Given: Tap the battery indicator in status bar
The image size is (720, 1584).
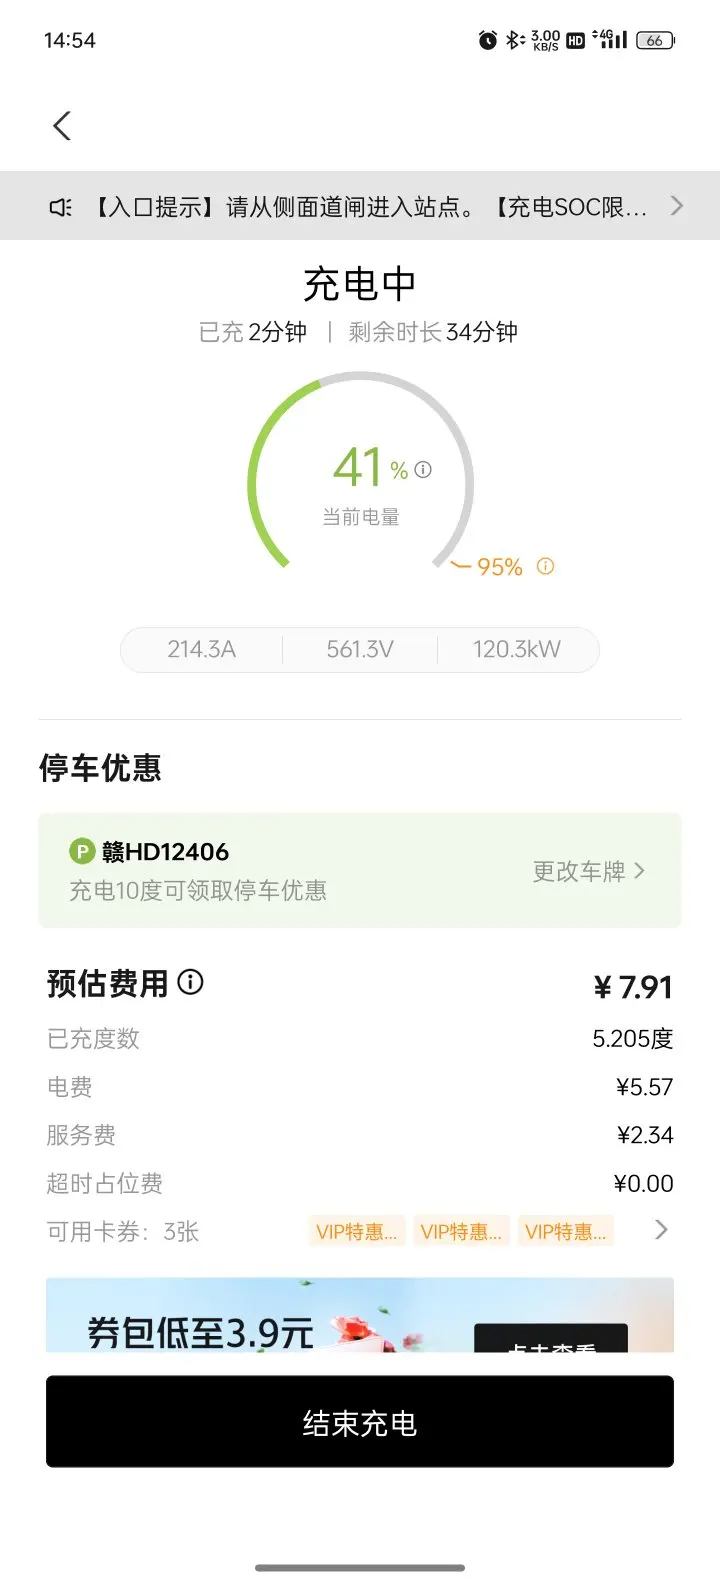Looking at the screenshot, I should coord(655,40).
